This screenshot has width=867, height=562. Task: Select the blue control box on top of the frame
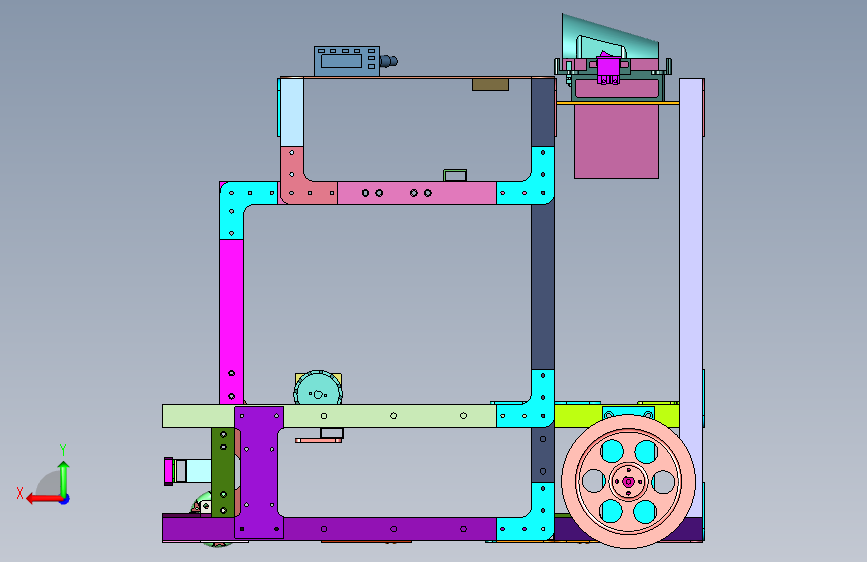347,61
